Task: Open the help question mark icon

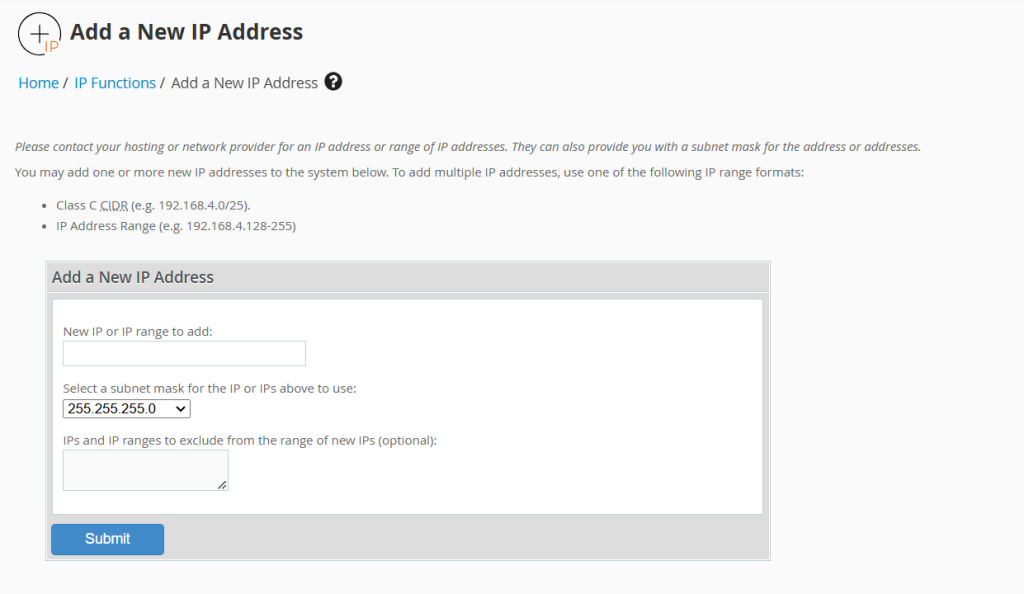Action: [x=333, y=82]
